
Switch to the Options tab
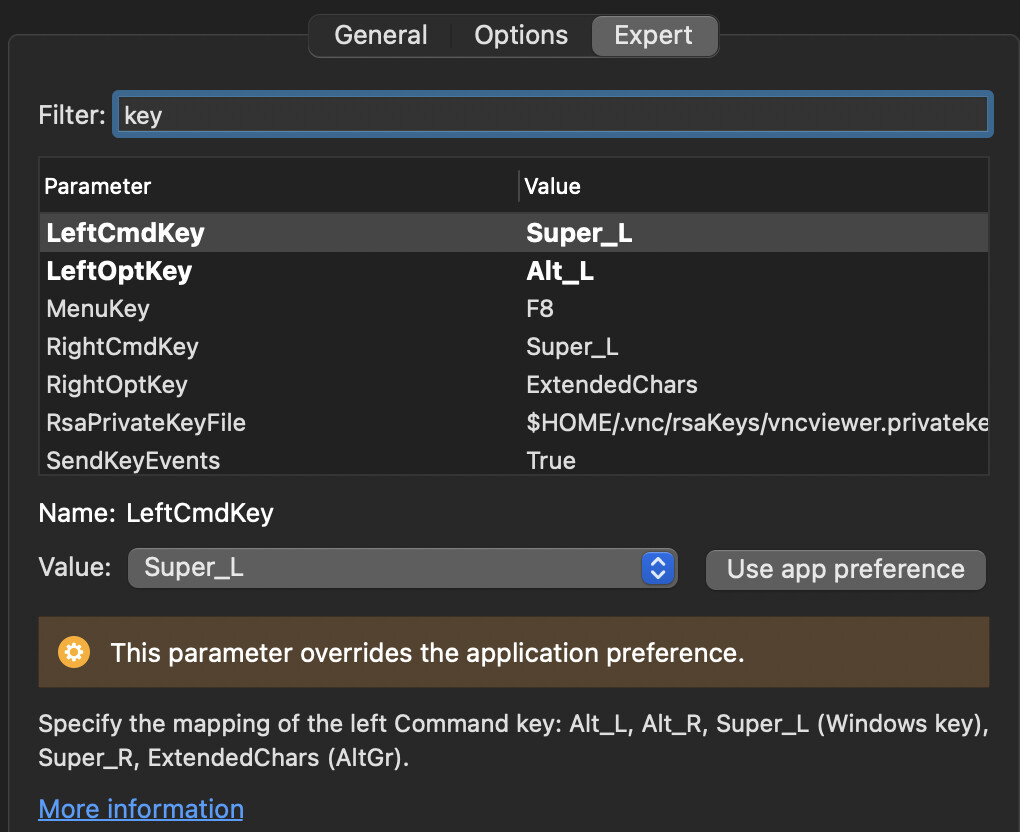click(521, 36)
